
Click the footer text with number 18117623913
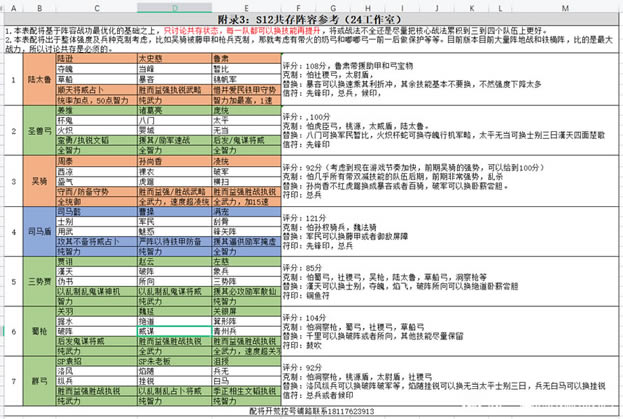308,410
